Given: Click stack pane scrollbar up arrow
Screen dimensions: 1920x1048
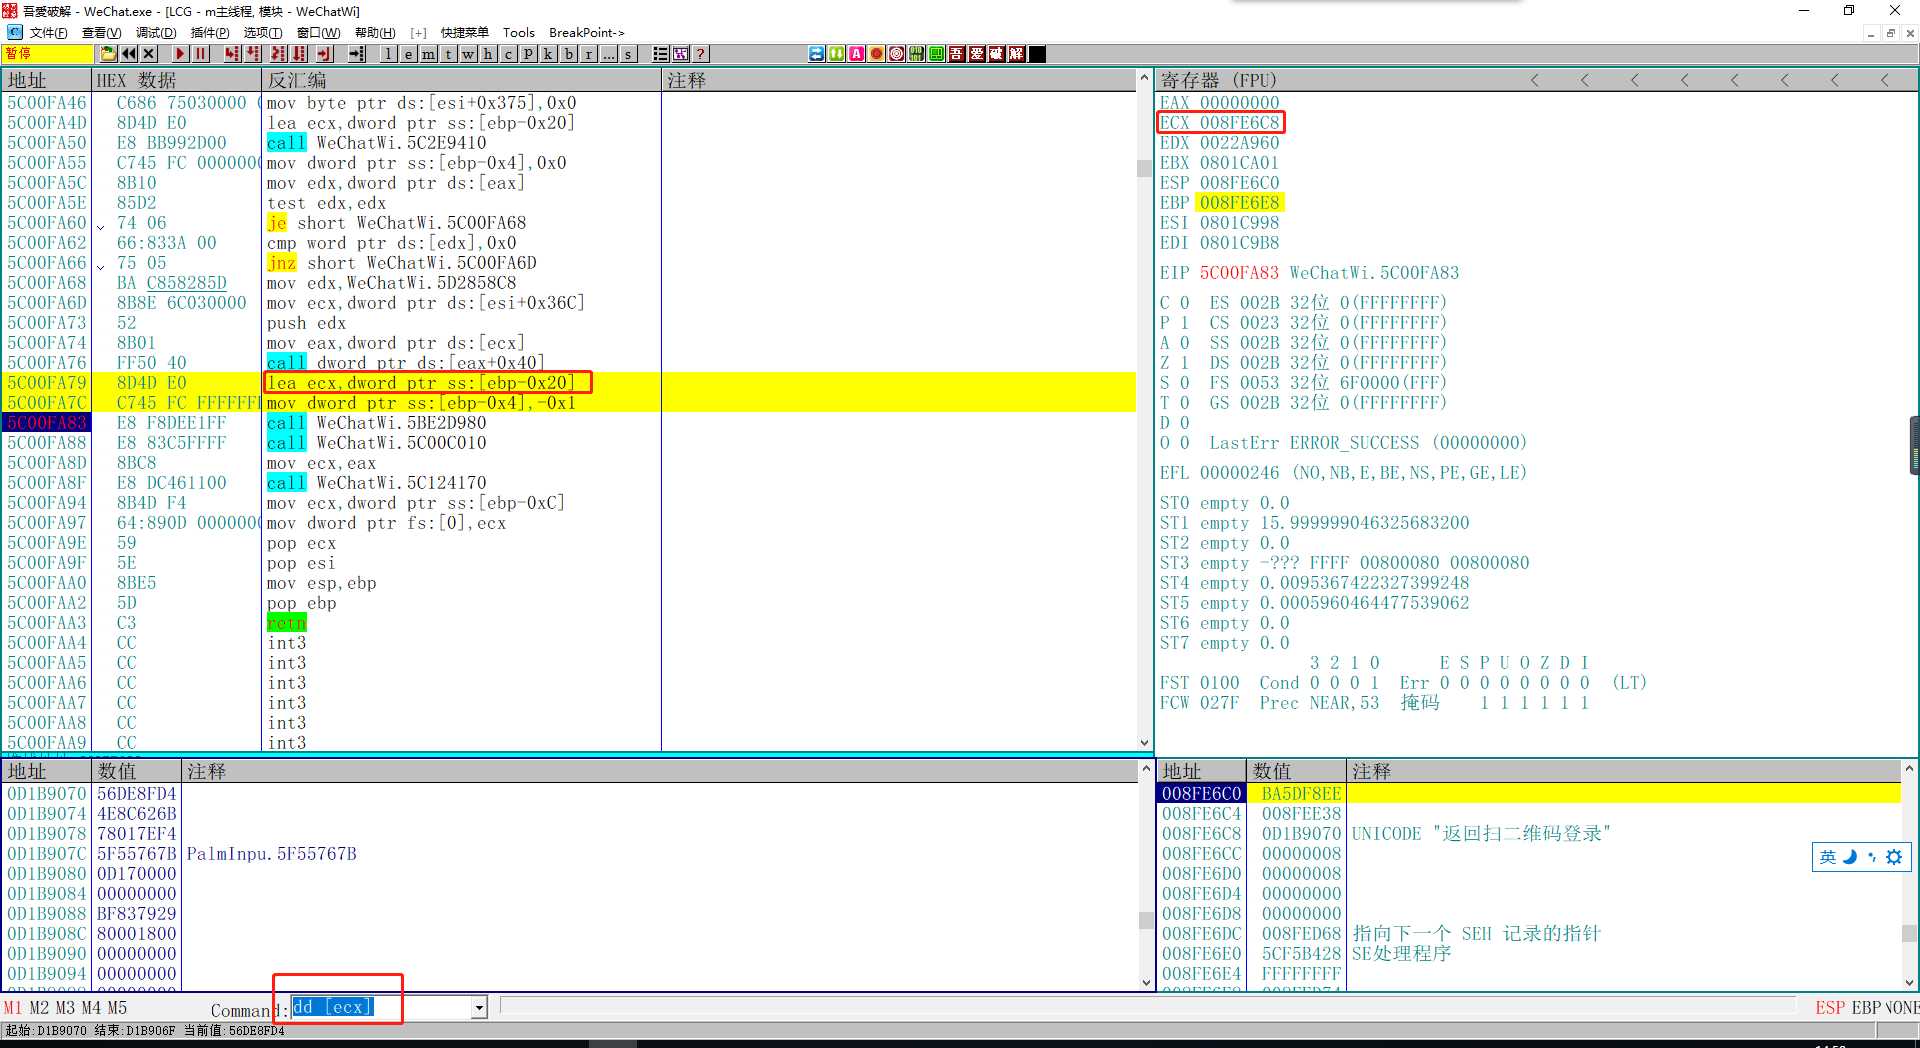Looking at the screenshot, I should (x=1909, y=769).
